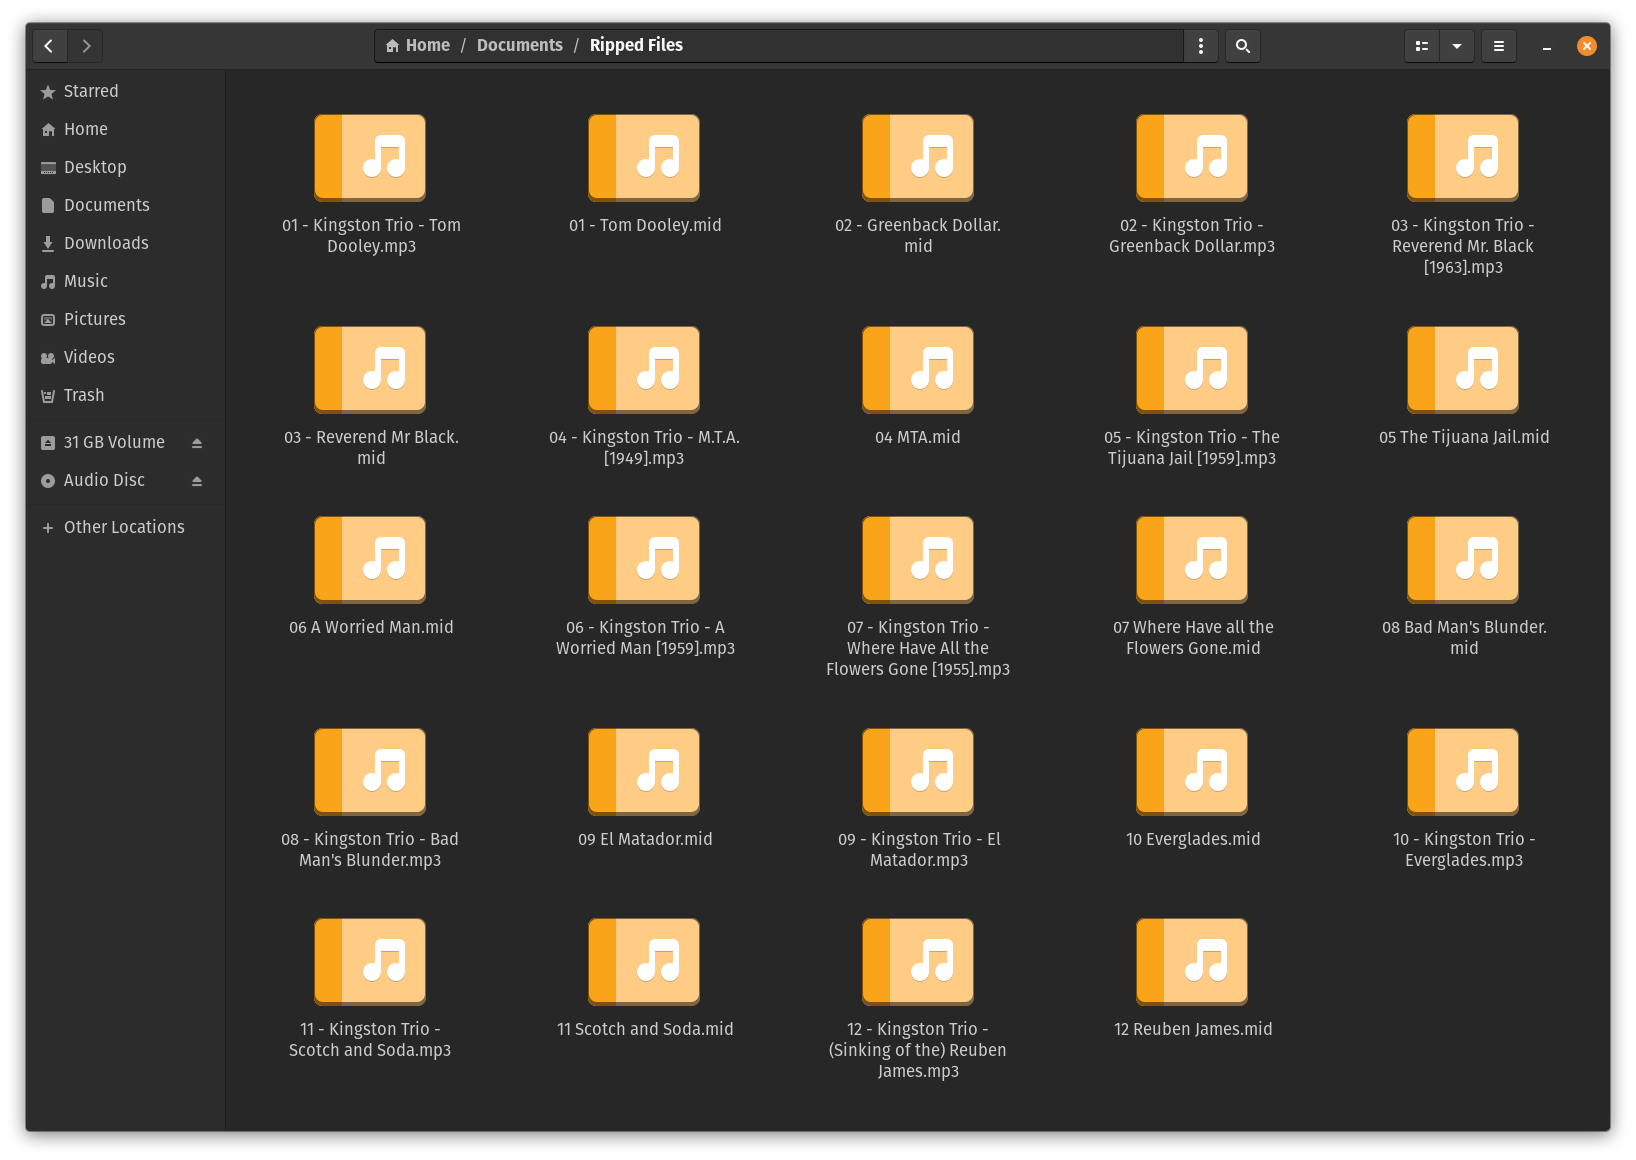Open Pictures sidebar folder
Screen dimensions: 1636x1160
coord(125,319)
